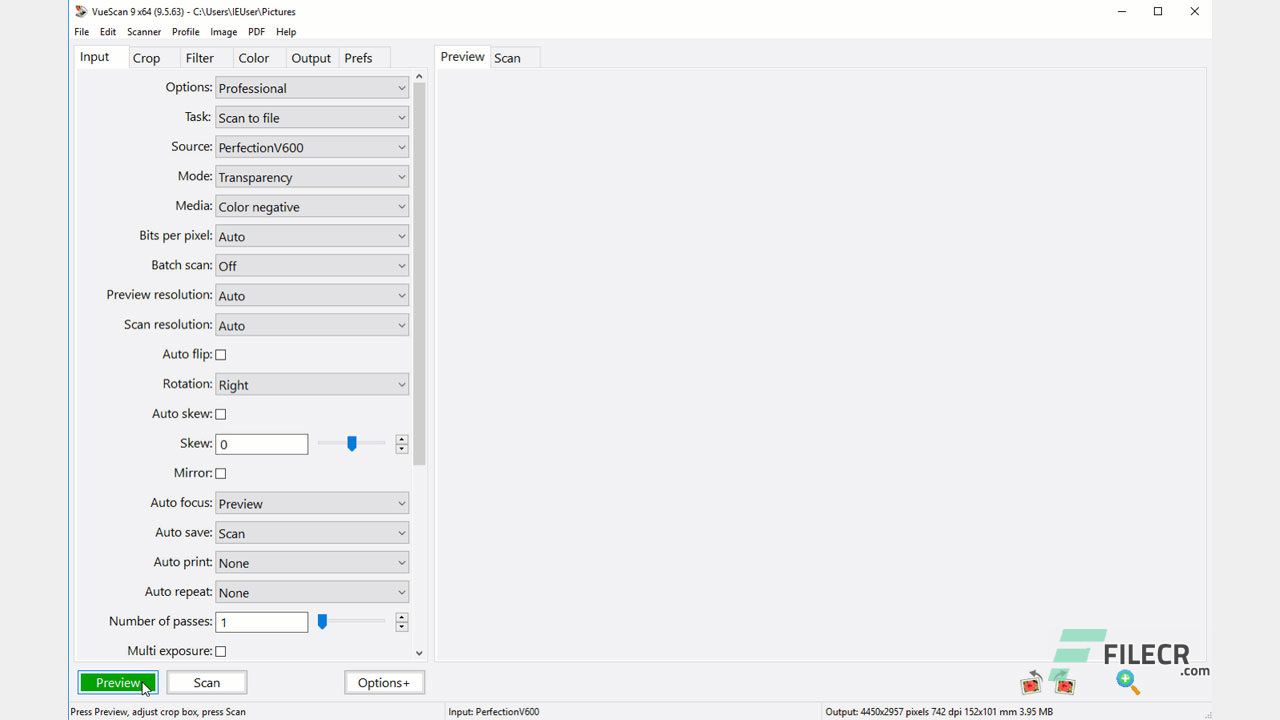Click the rotate image left icon
Image resolution: width=1280 pixels, height=720 pixels.
tap(1031, 684)
